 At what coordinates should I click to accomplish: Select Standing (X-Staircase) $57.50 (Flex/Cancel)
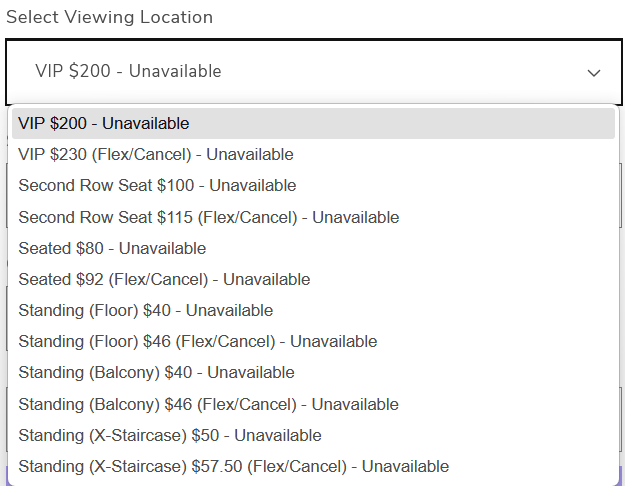pyautogui.click(x=313, y=466)
